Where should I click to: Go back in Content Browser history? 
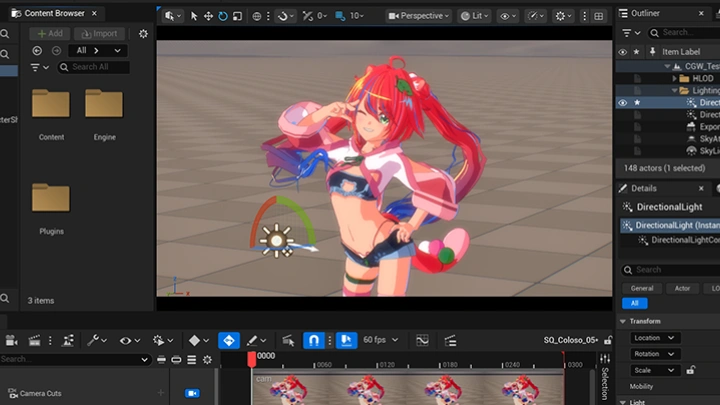click(37, 51)
